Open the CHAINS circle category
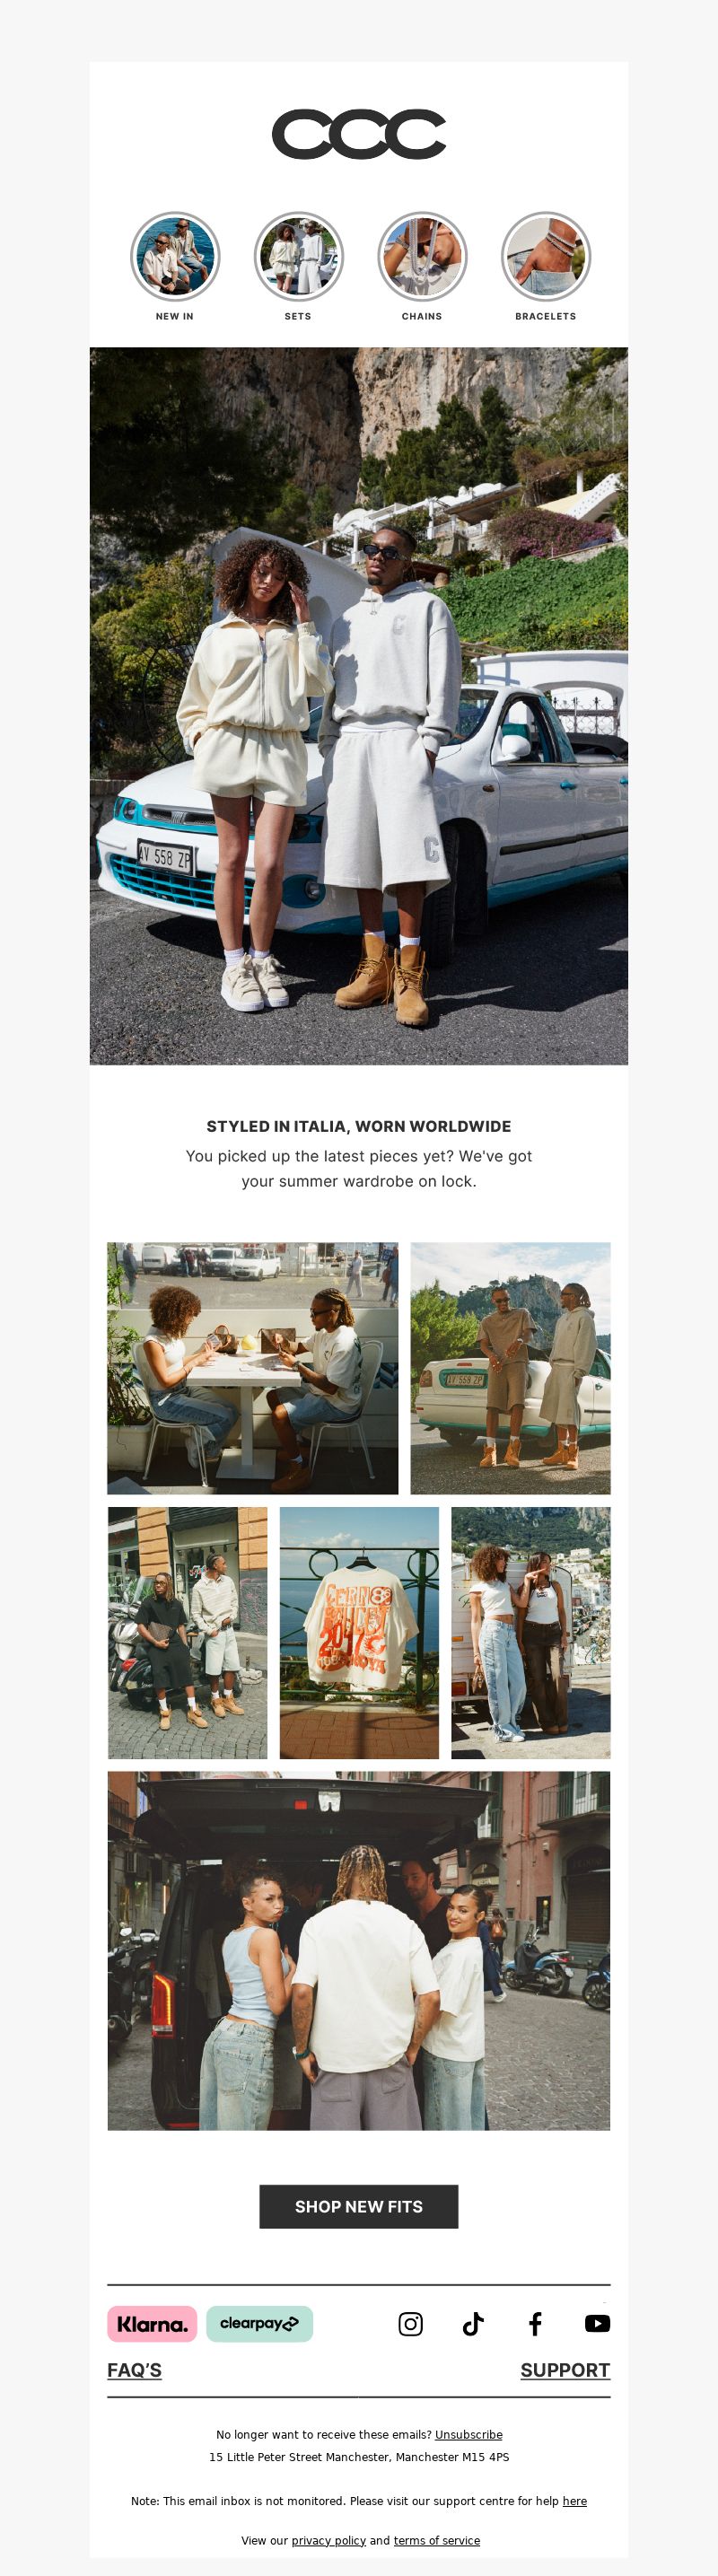This screenshot has width=718, height=2576. (x=422, y=266)
